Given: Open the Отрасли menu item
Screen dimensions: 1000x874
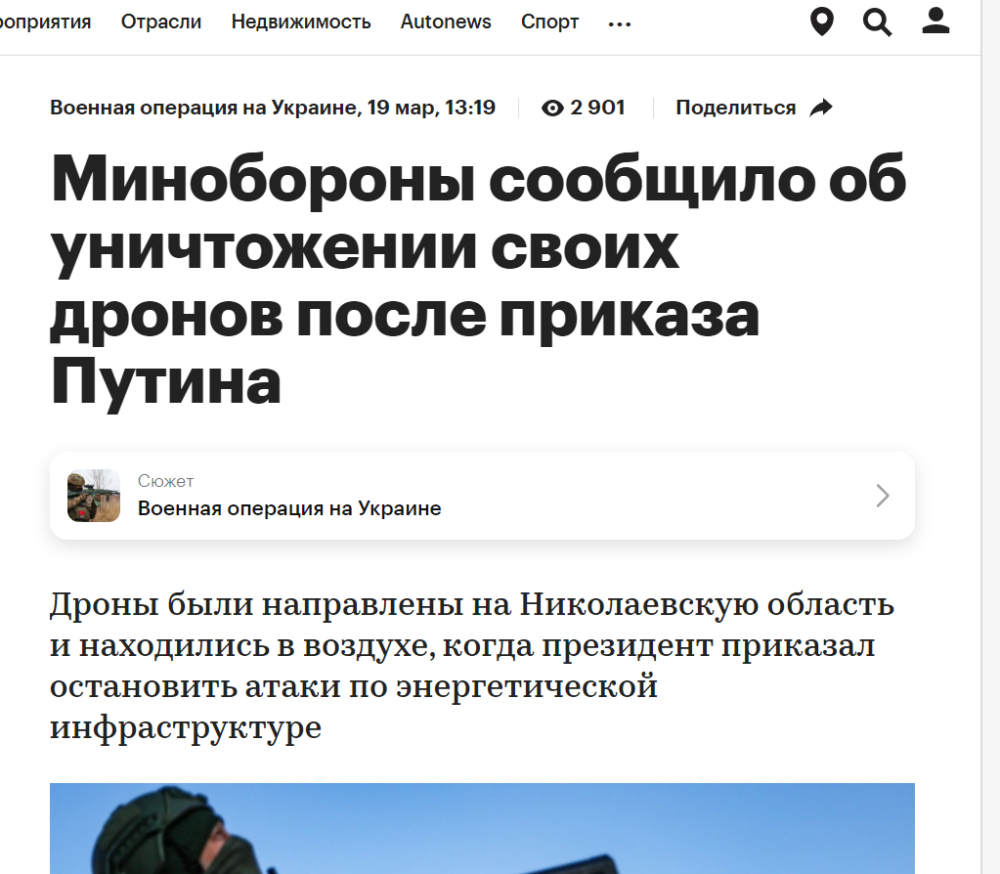Looking at the screenshot, I should click(x=161, y=22).
